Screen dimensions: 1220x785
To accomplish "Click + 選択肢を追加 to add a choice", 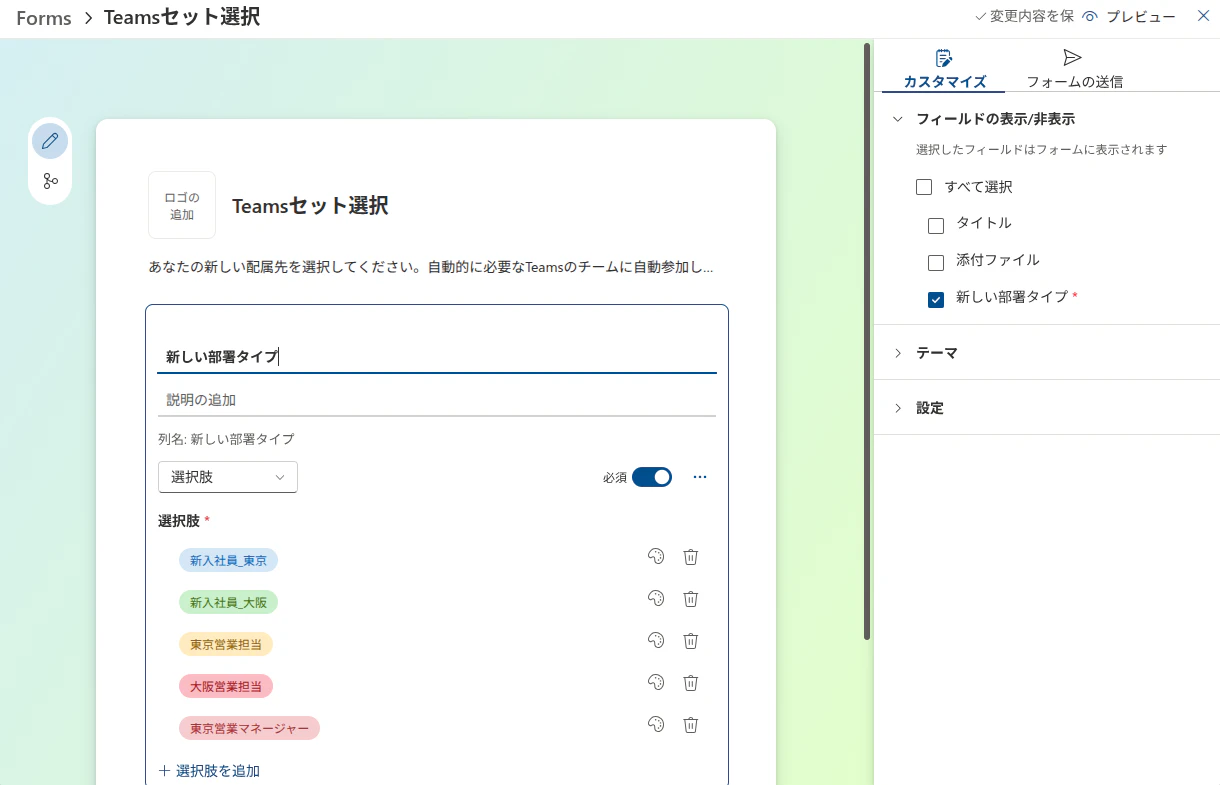I will pos(209,771).
